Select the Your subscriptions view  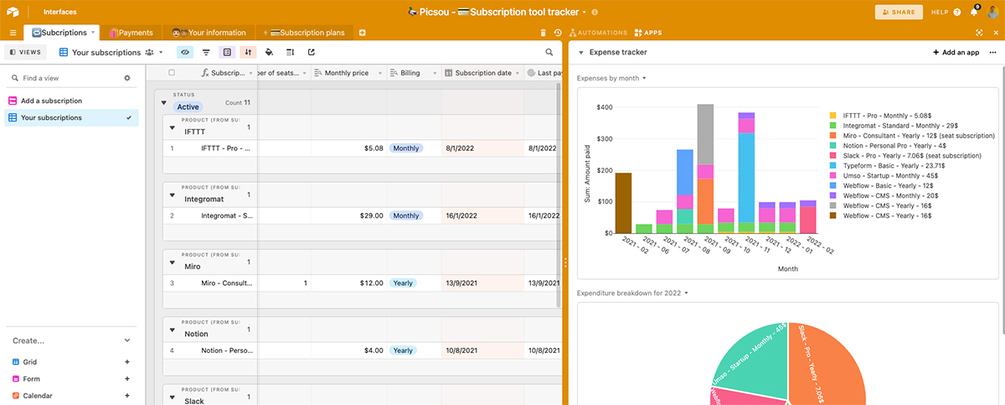(x=71, y=118)
